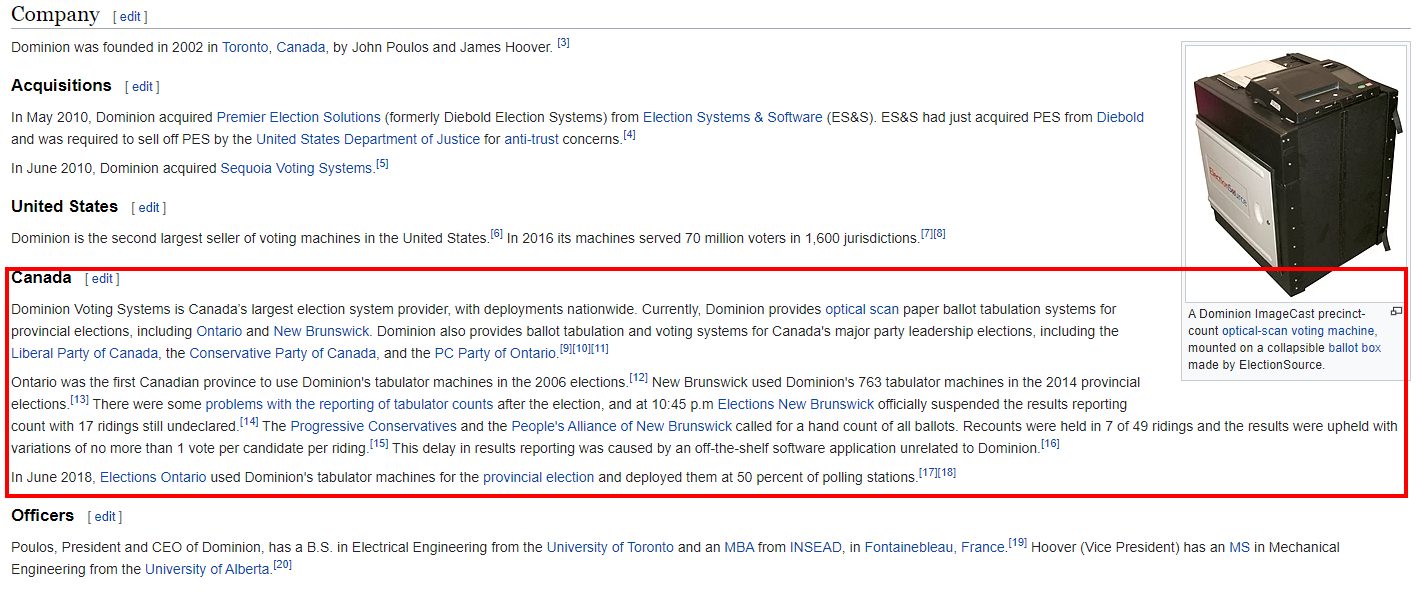The height and width of the screenshot is (595, 1420).
Task: Open the University of Alberta link
Action: pyautogui.click(x=207, y=569)
